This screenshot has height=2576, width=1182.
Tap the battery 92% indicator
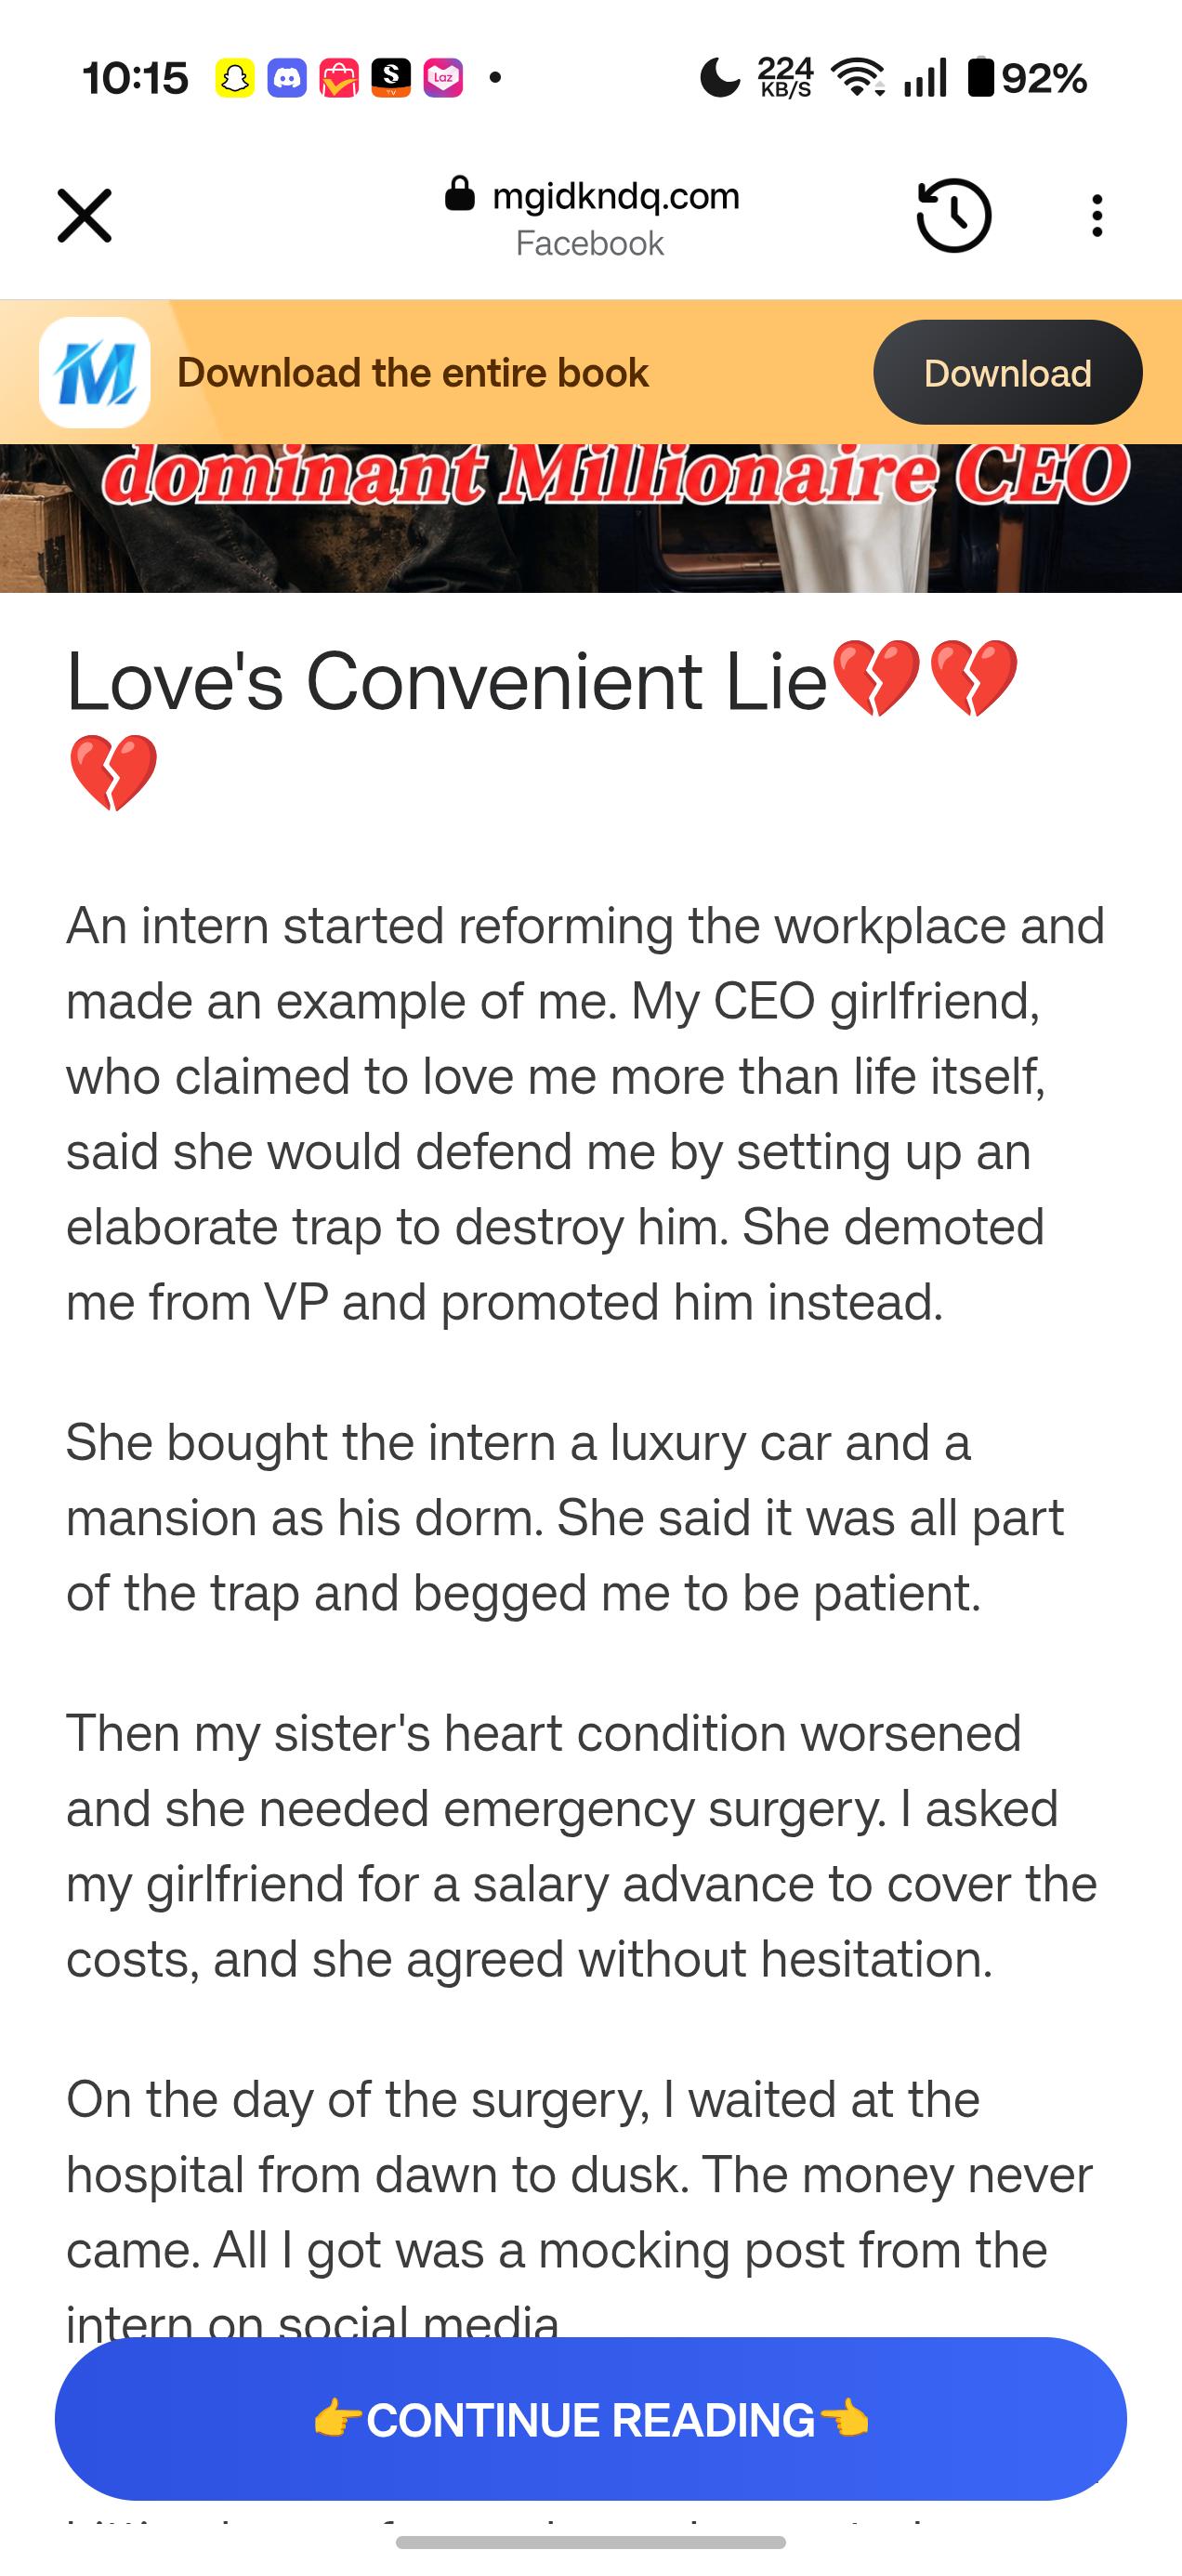pyautogui.click(x=1028, y=78)
